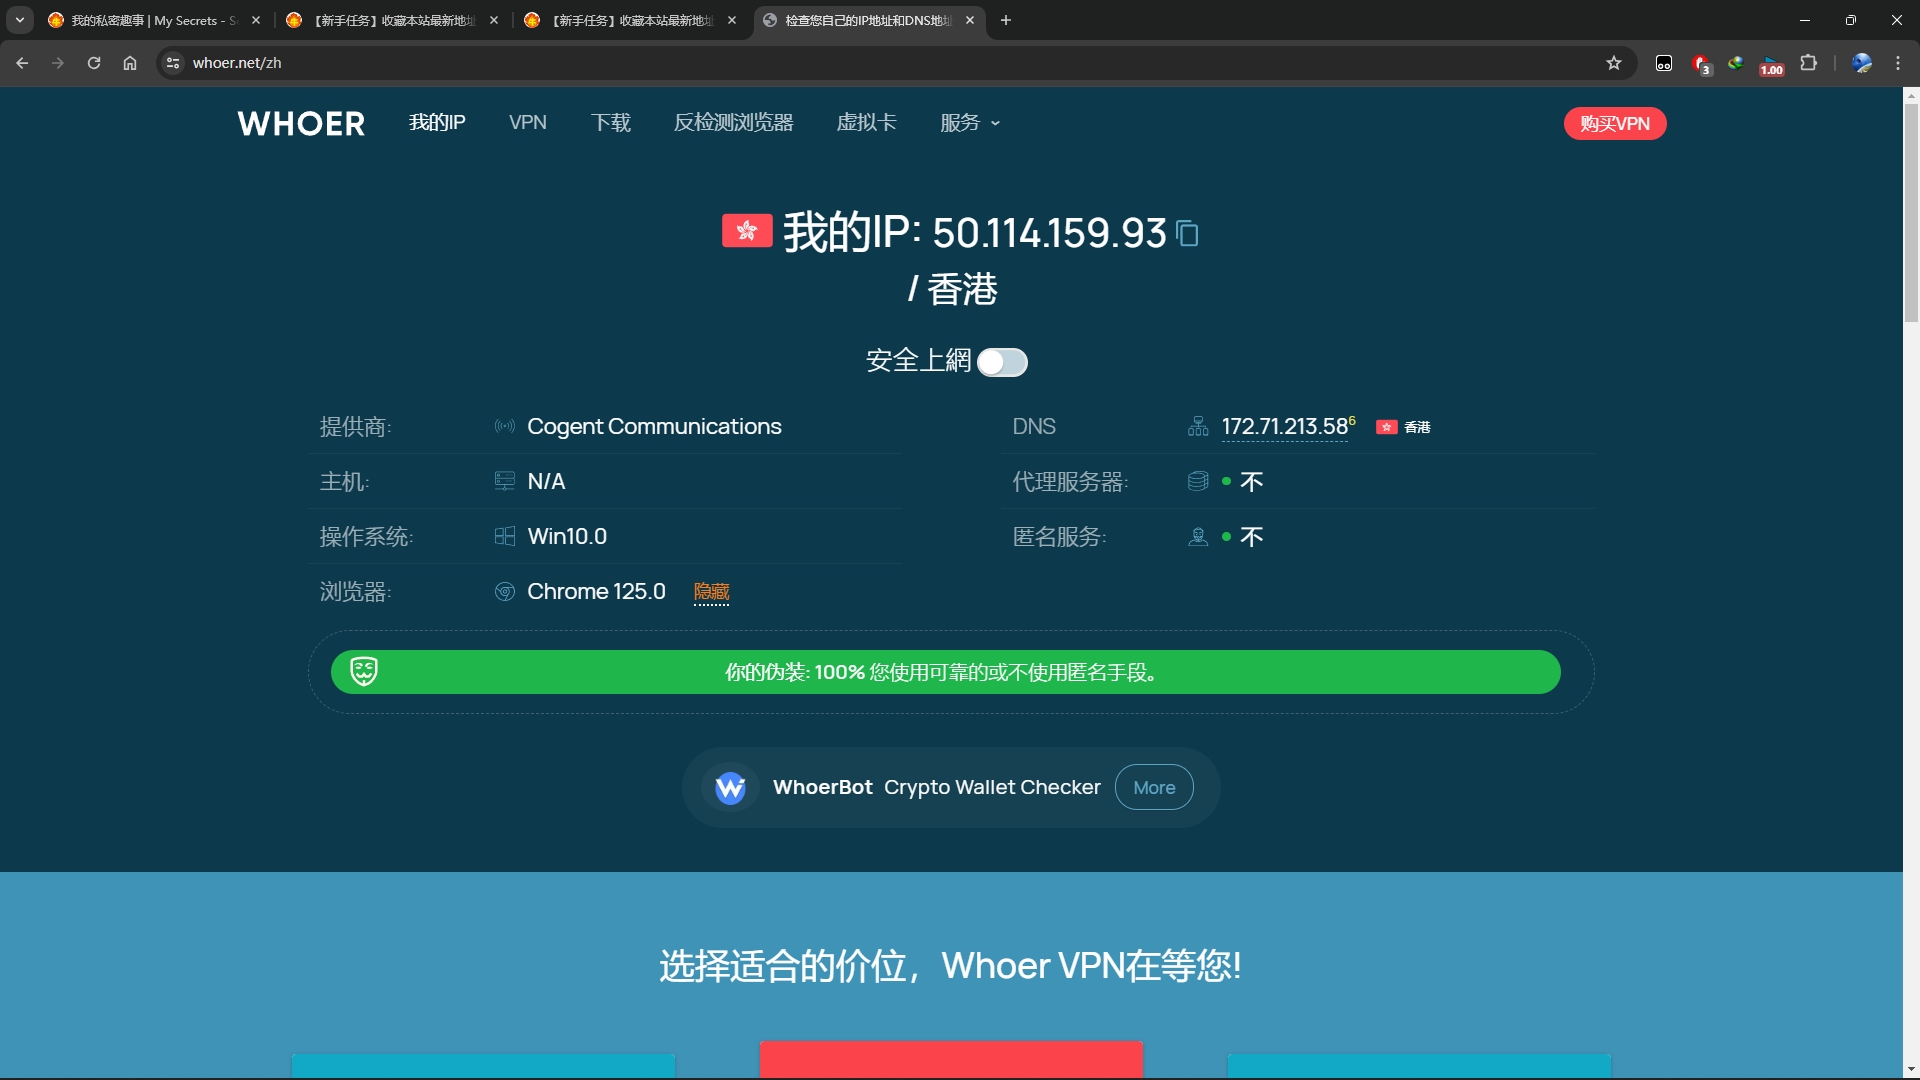
Task: Click the 隐藏 link next to Chrome 125.0
Action: coord(711,592)
